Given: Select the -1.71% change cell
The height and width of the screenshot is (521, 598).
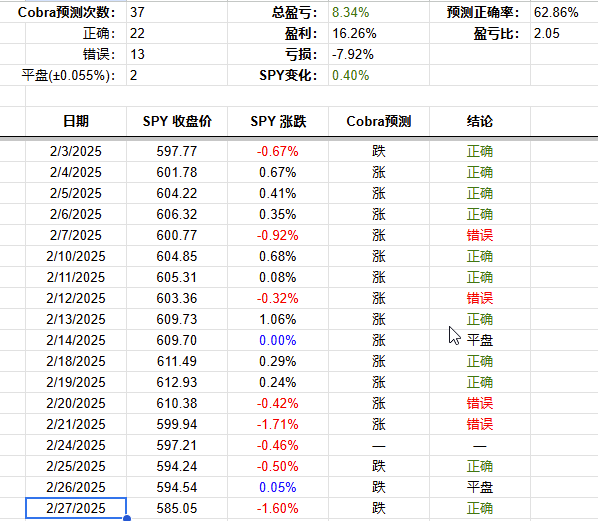Looking at the screenshot, I should pyautogui.click(x=278, y=424).
